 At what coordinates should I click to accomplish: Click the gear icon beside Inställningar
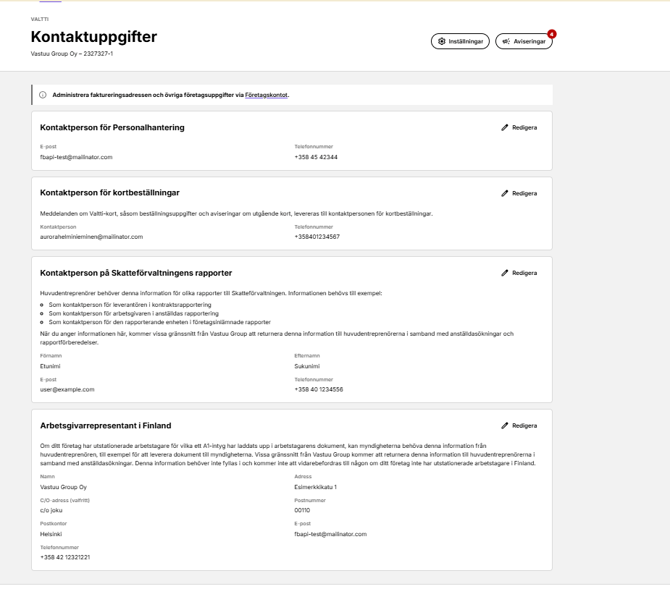(x=441, y=41)
